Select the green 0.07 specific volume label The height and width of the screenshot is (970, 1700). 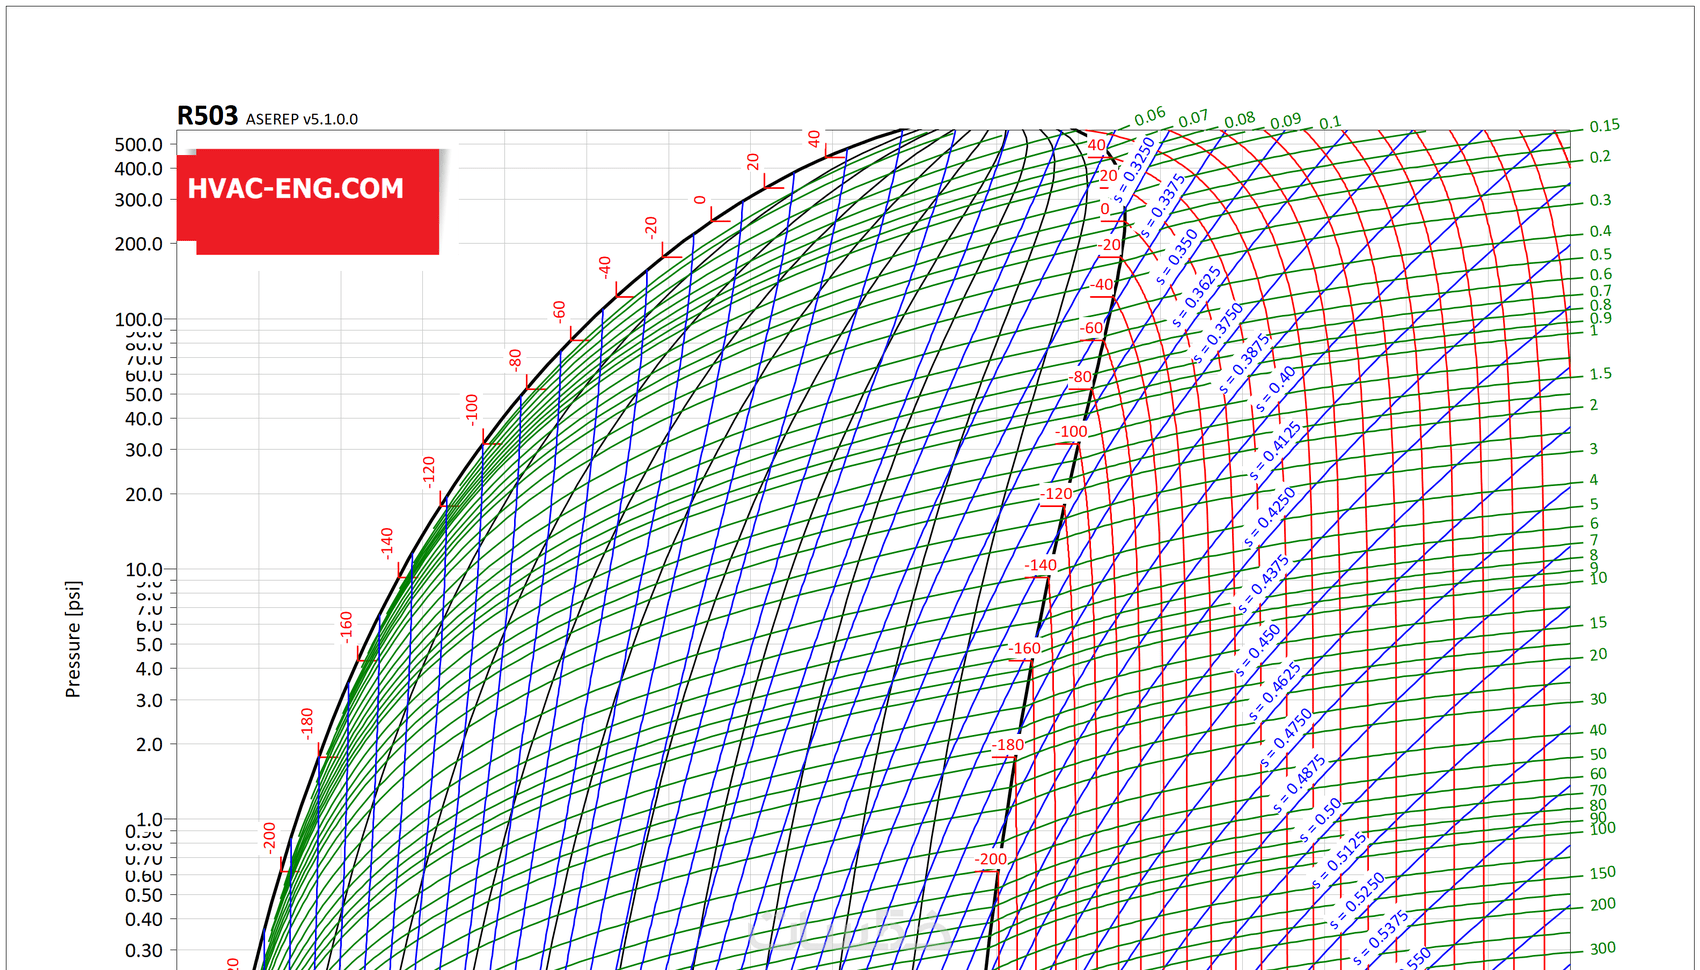tap(1193, 119)
